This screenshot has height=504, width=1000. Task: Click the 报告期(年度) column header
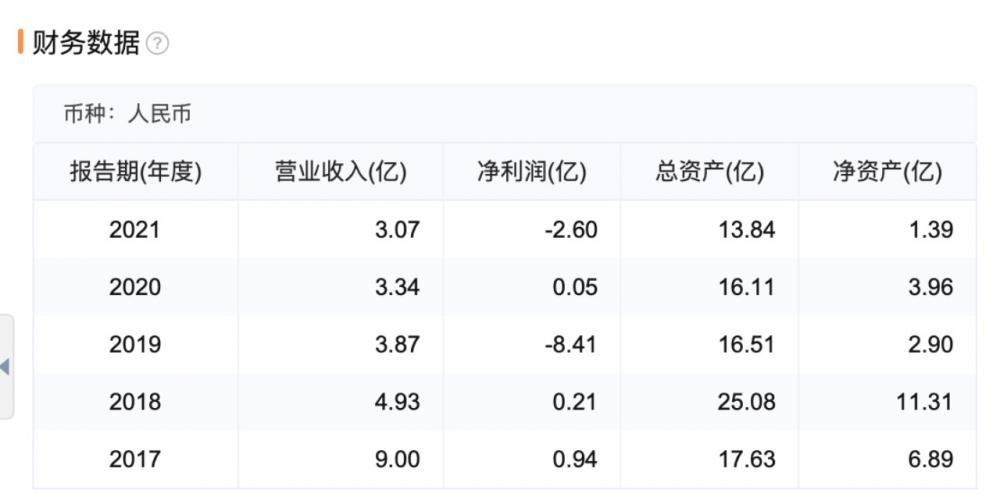coord(135,172)
